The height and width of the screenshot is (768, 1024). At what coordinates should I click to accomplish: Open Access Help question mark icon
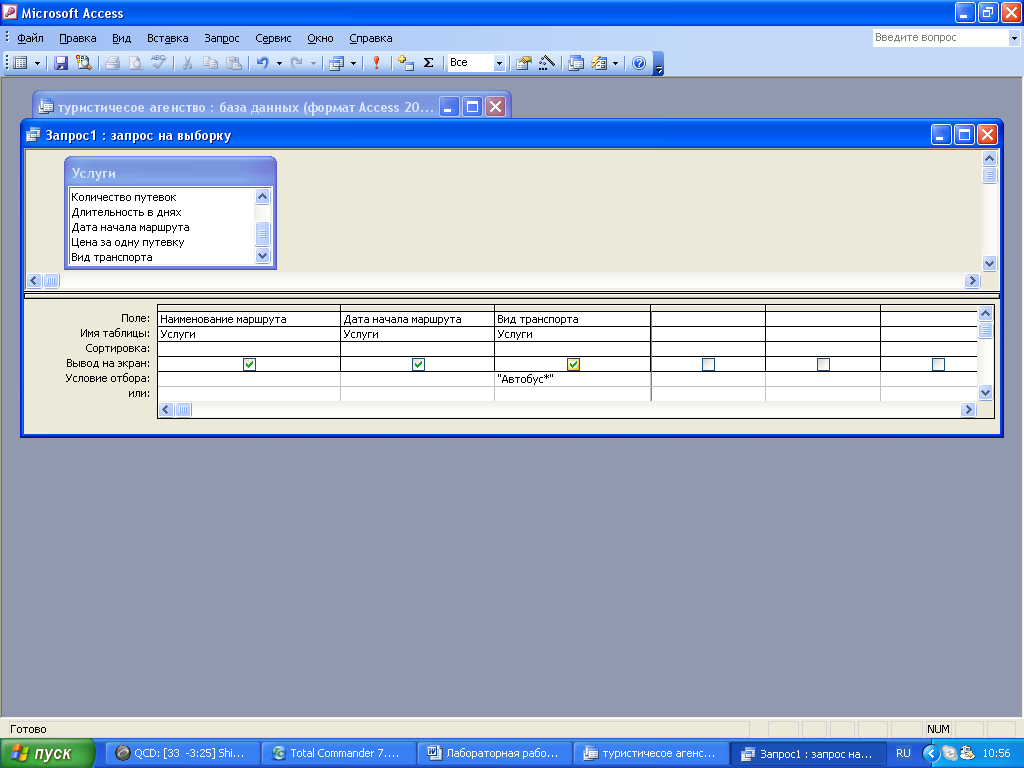[x=639, y=63]
